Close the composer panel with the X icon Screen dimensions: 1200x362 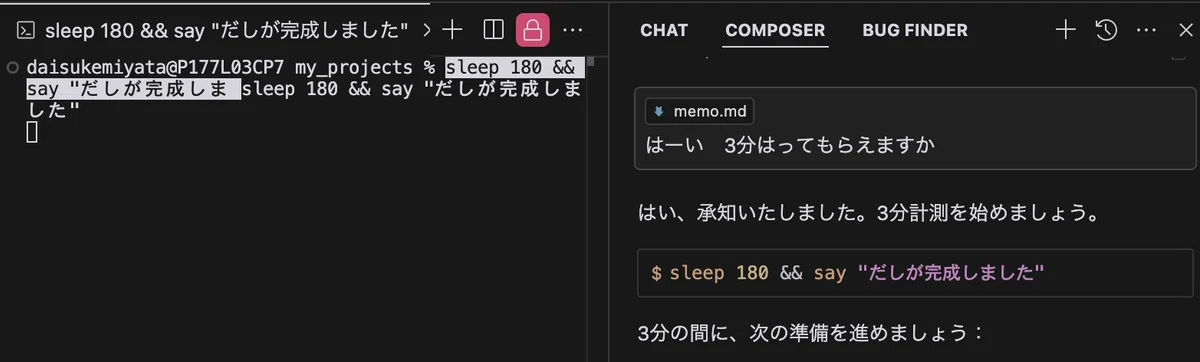pos(1186,30)
